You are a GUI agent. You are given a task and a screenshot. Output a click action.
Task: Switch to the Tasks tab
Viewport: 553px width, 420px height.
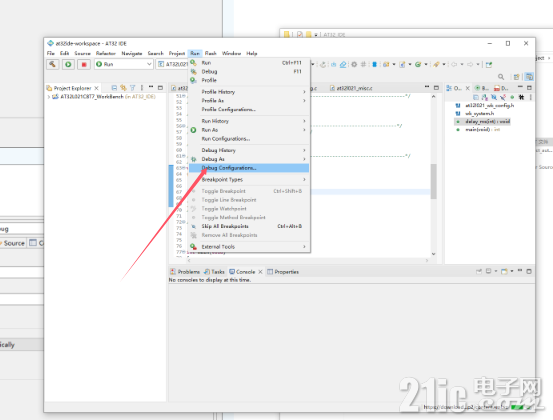pyautogui.click(x=214, y=272)
